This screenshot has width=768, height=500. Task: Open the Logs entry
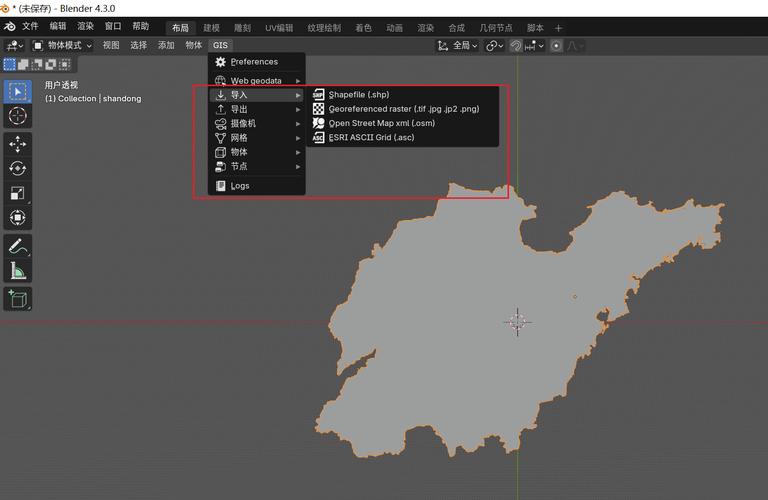point(257,186)
